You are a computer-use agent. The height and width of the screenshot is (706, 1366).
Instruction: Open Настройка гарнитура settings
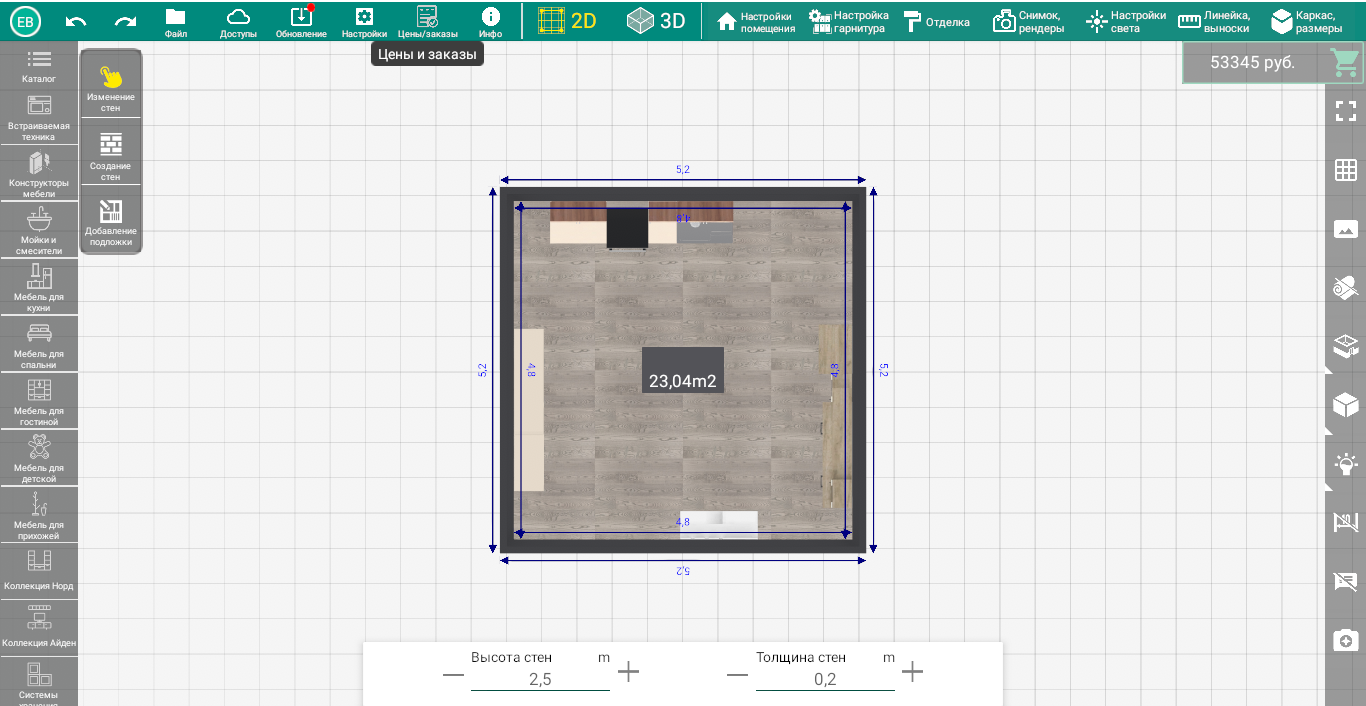(849, 21)
